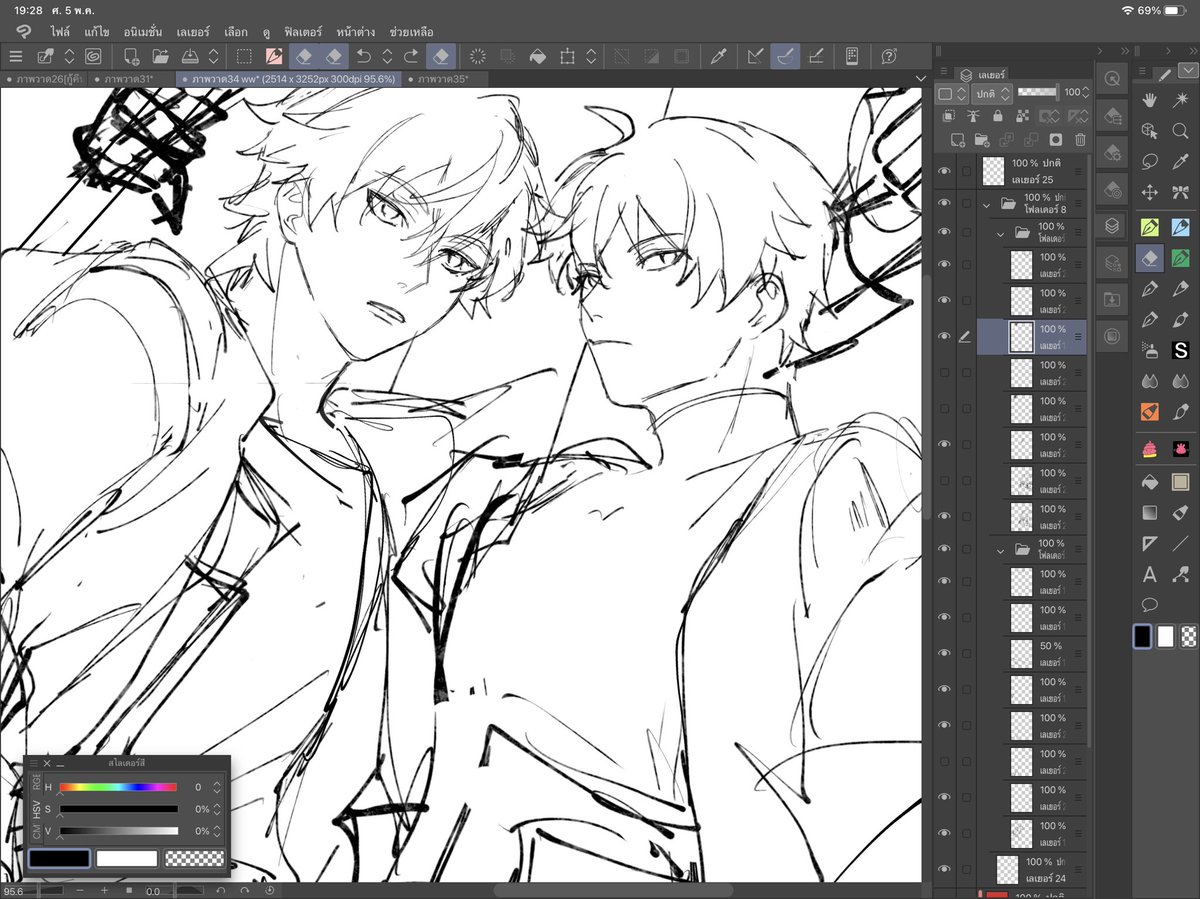The width and height of the screenshot is (1200, 899).
Task: Hide layer เลเยอร์ 25 with eye icon
Action: click(x=944, y=171)
